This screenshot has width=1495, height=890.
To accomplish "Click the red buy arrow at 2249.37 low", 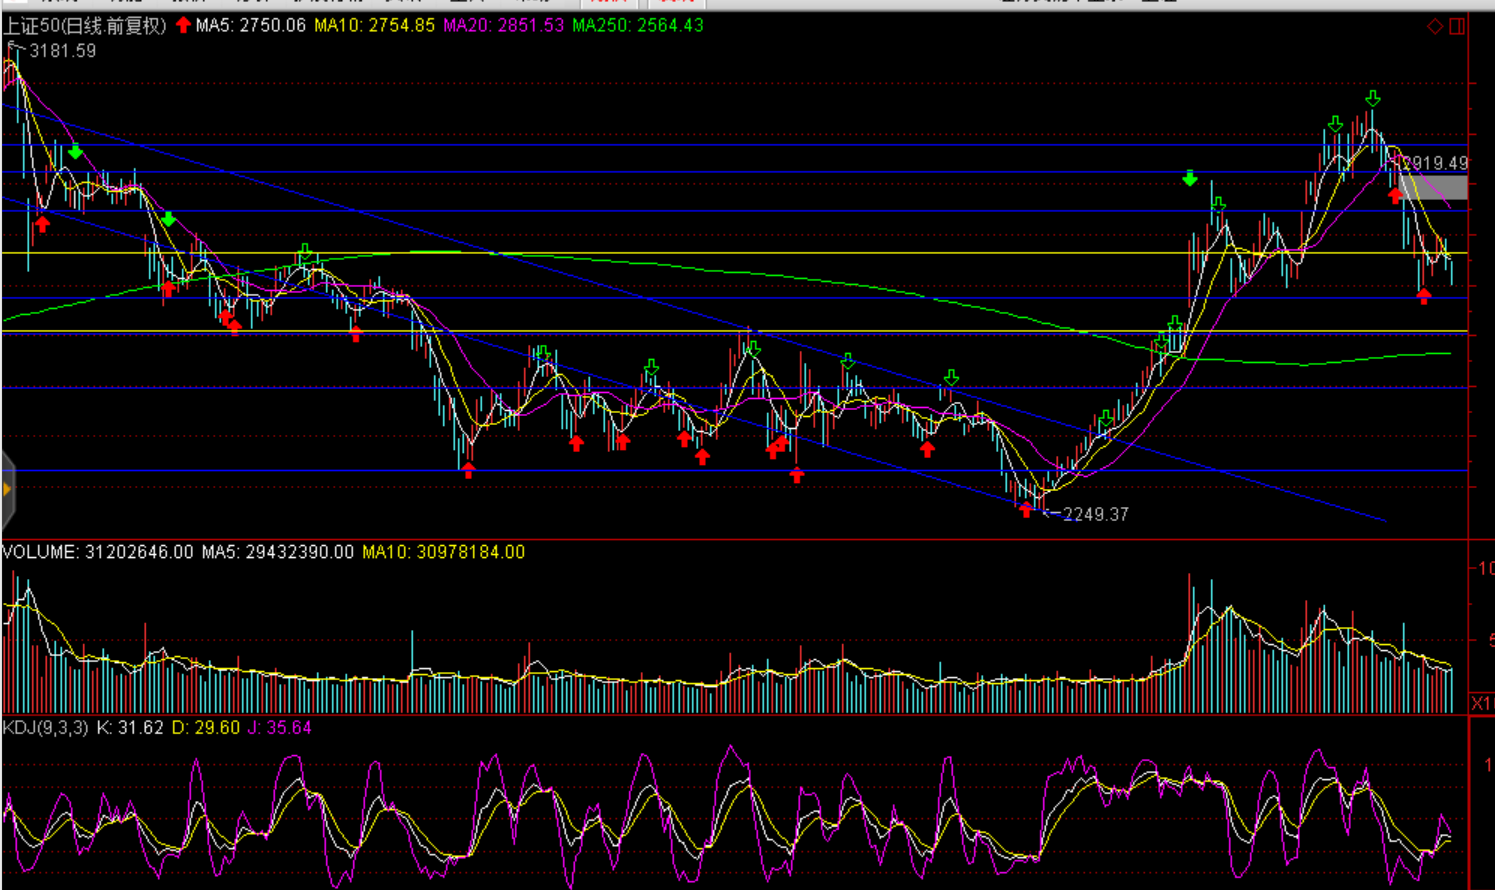I will [x=1025, y=510].
